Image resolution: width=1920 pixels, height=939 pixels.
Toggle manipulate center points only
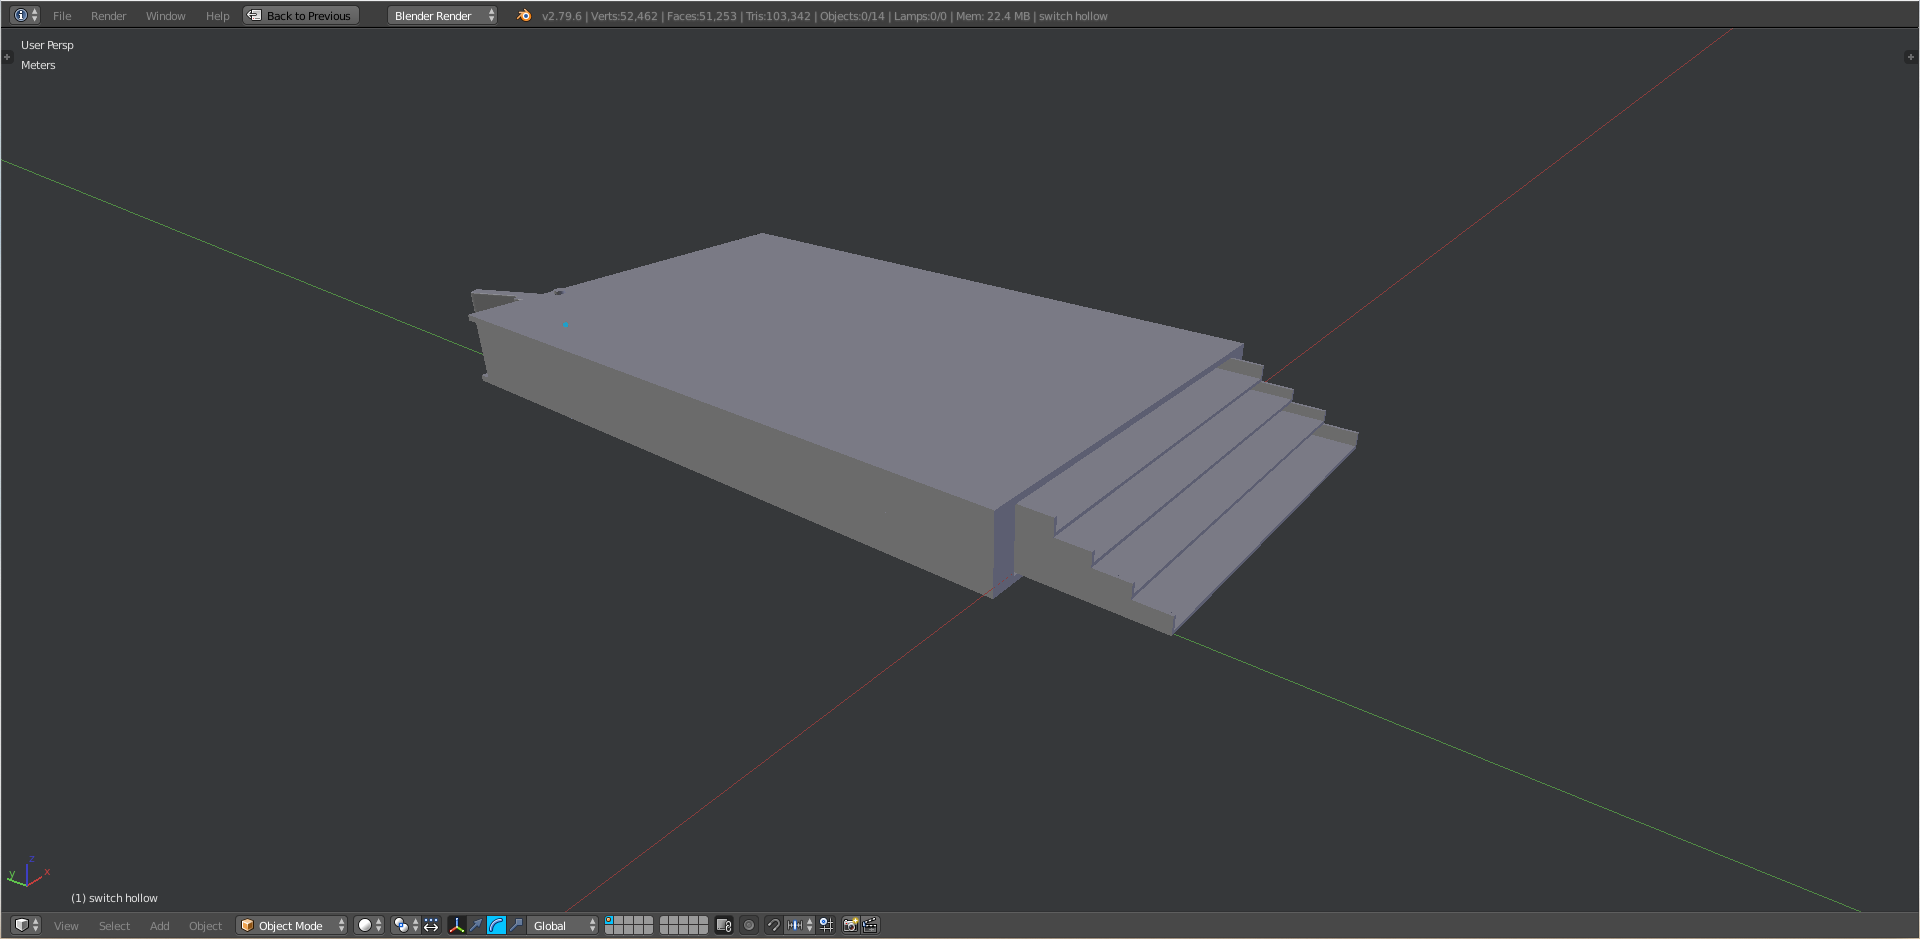[431, 925]
